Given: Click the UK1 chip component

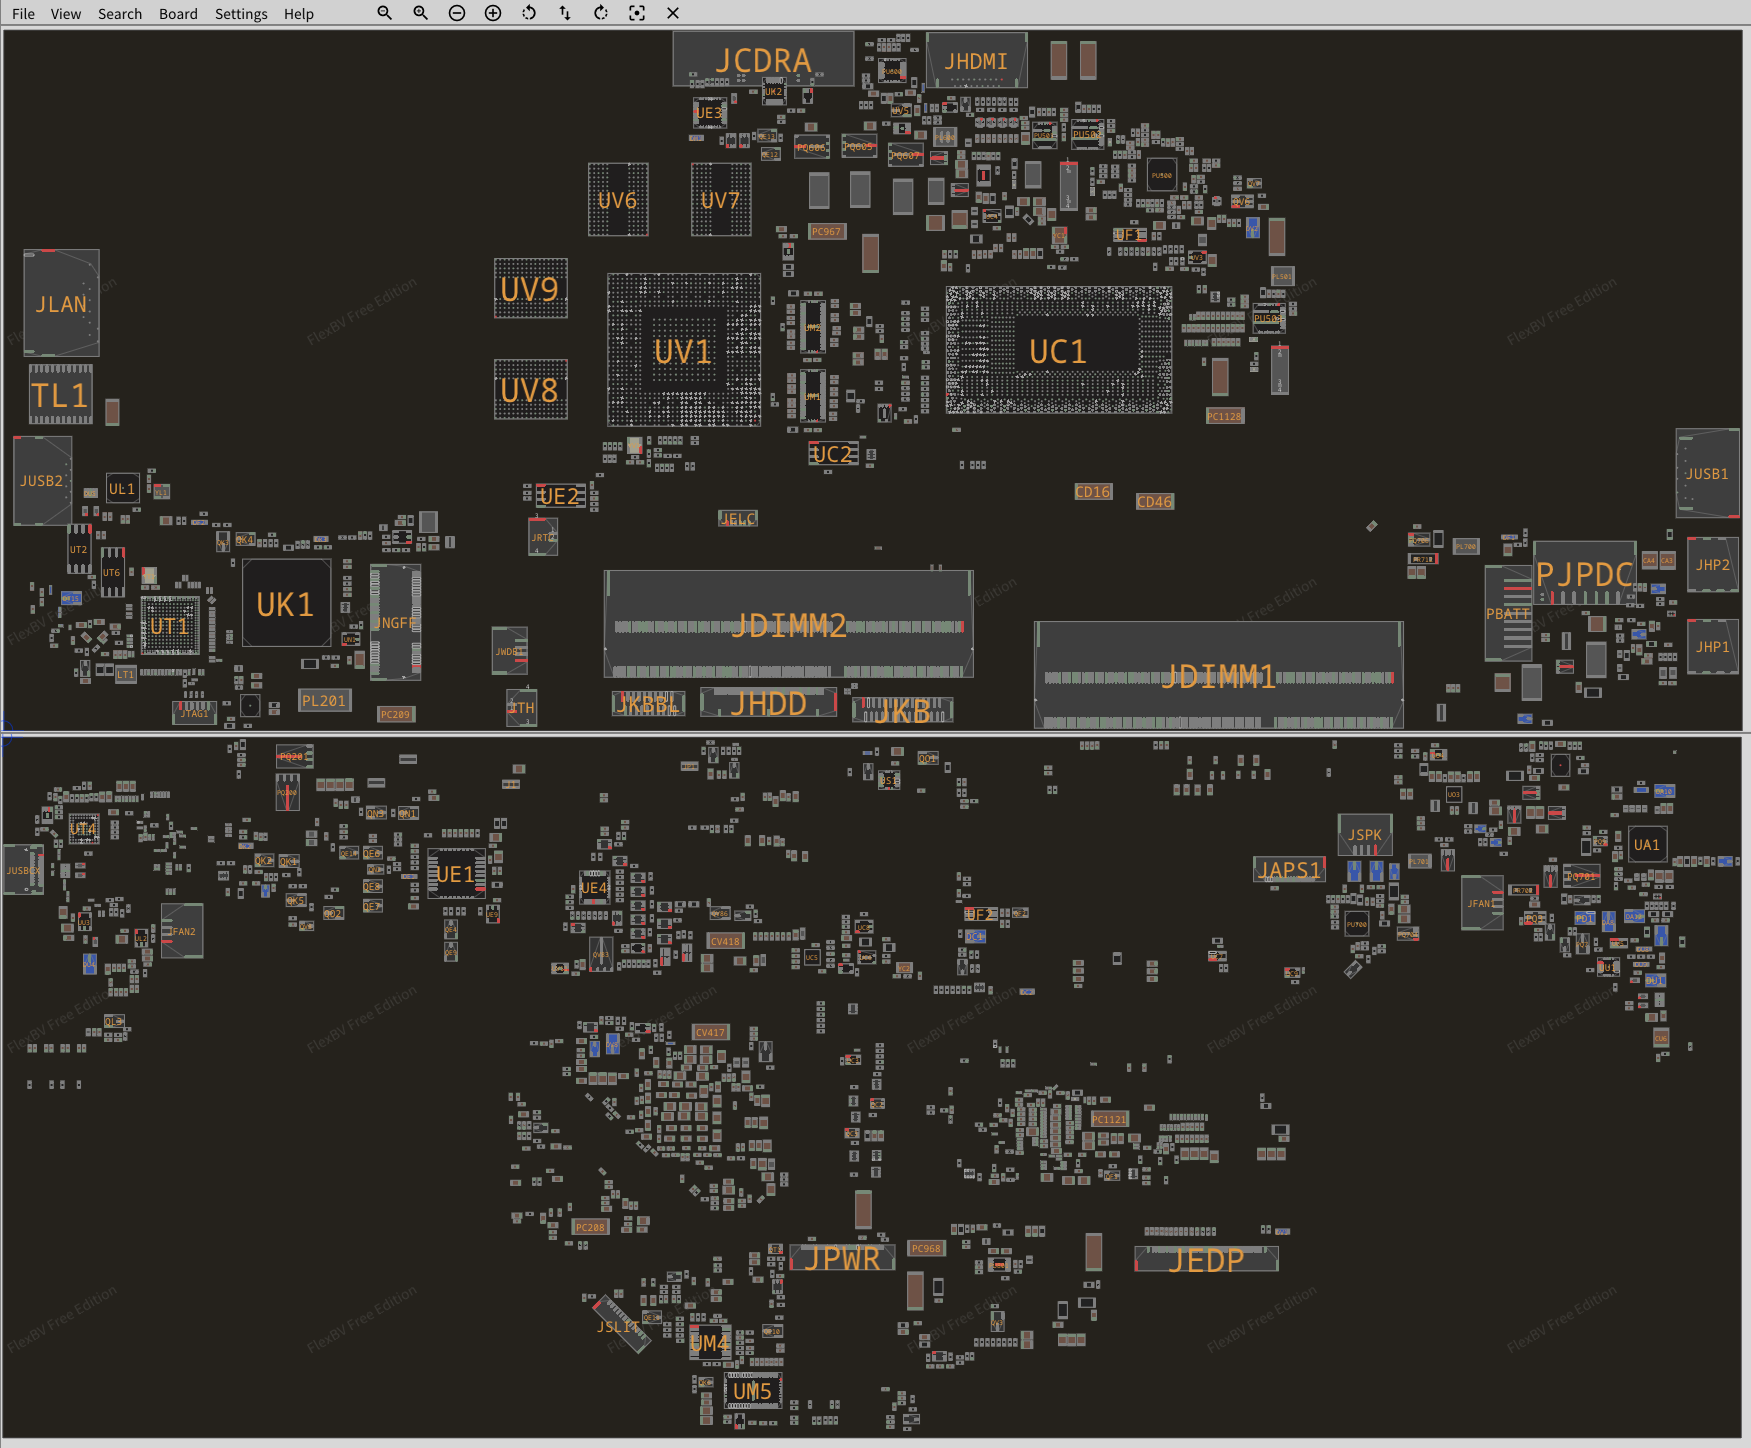Looking at the screenshot, I should tap(286, 604).
